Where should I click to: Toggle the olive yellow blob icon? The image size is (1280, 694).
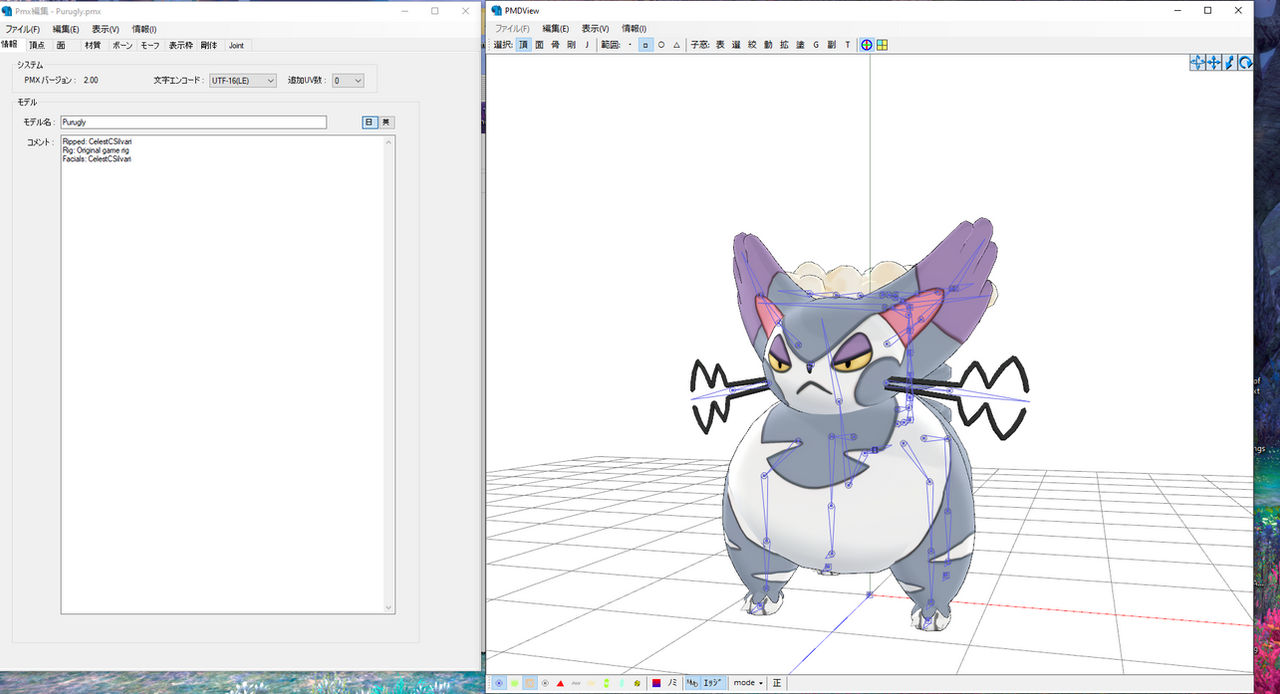[637, 683]
